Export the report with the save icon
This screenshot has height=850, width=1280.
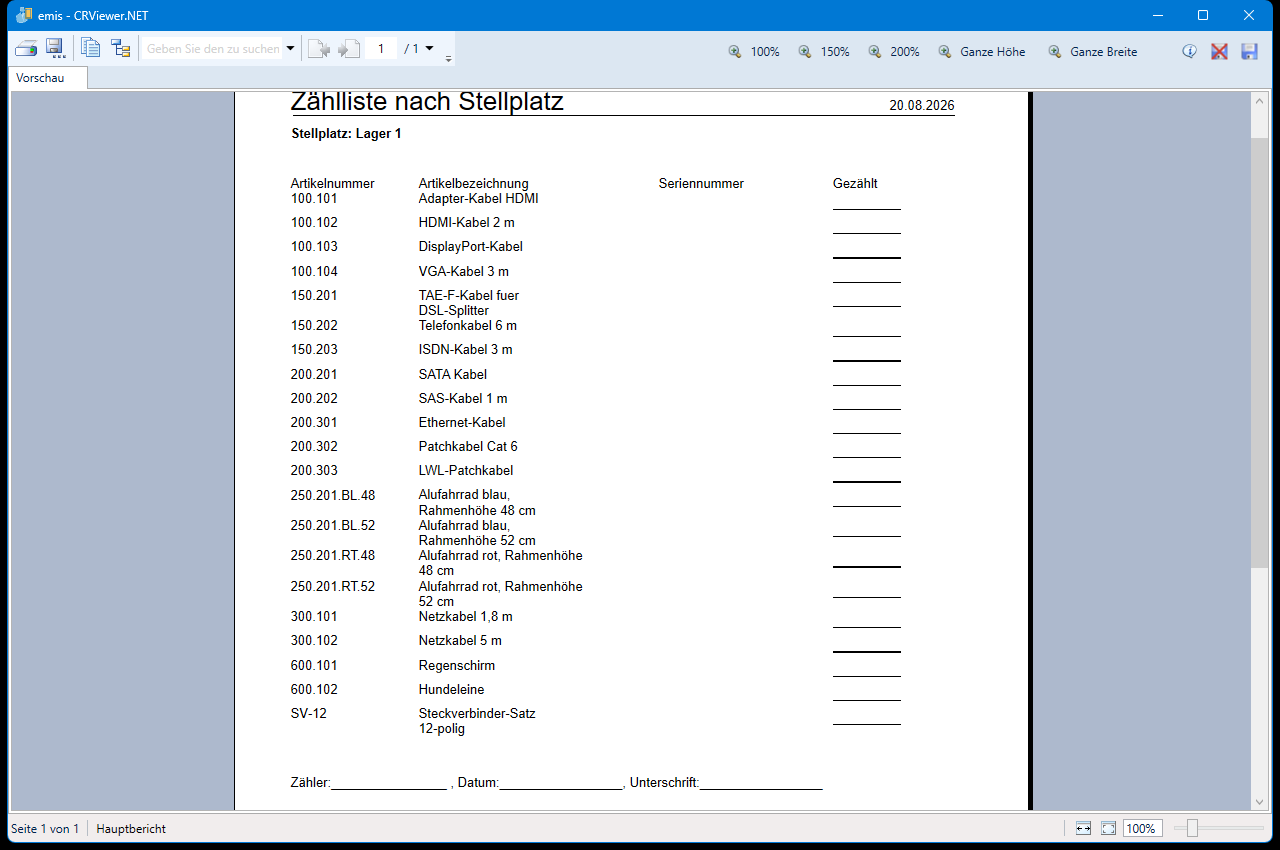[55, 49]
